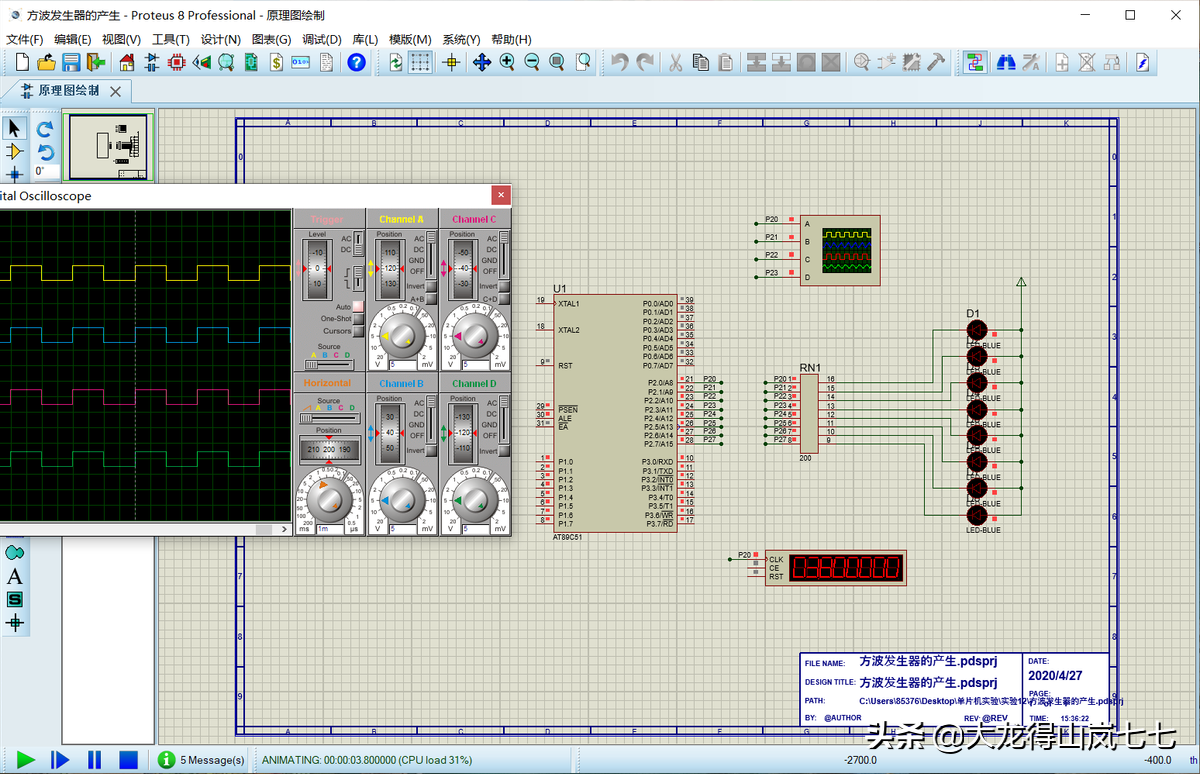Click the Channel A voltage input field
The width and height of the screenshot is (1200, 774).
(405, 364)
